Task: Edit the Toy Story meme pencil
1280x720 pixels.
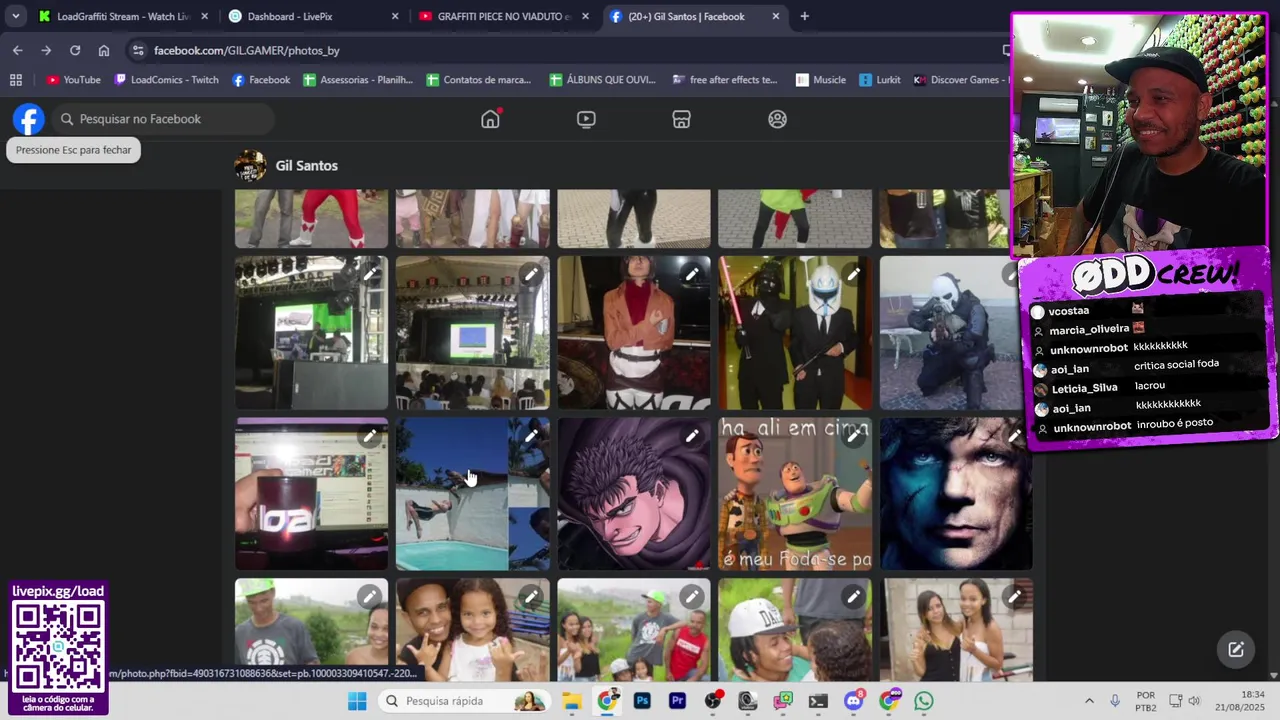Action: [853, 435]
